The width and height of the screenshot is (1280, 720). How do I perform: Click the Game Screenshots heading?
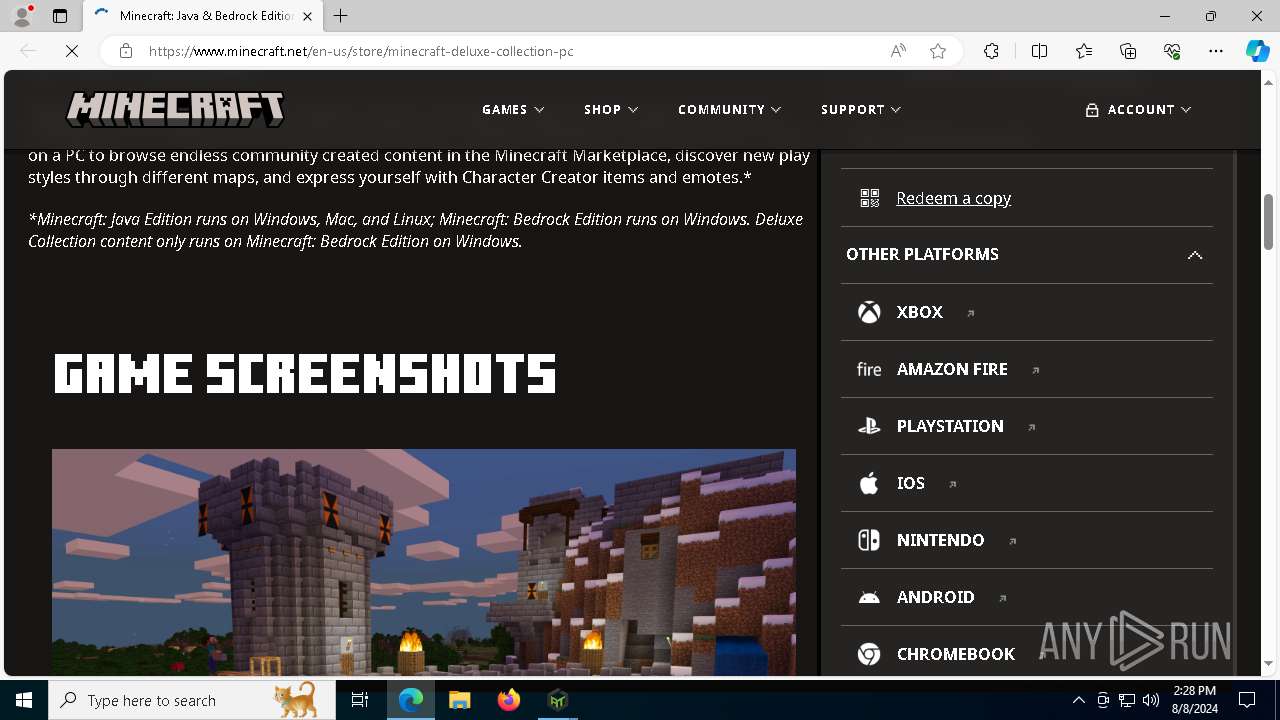coord(305,373)
